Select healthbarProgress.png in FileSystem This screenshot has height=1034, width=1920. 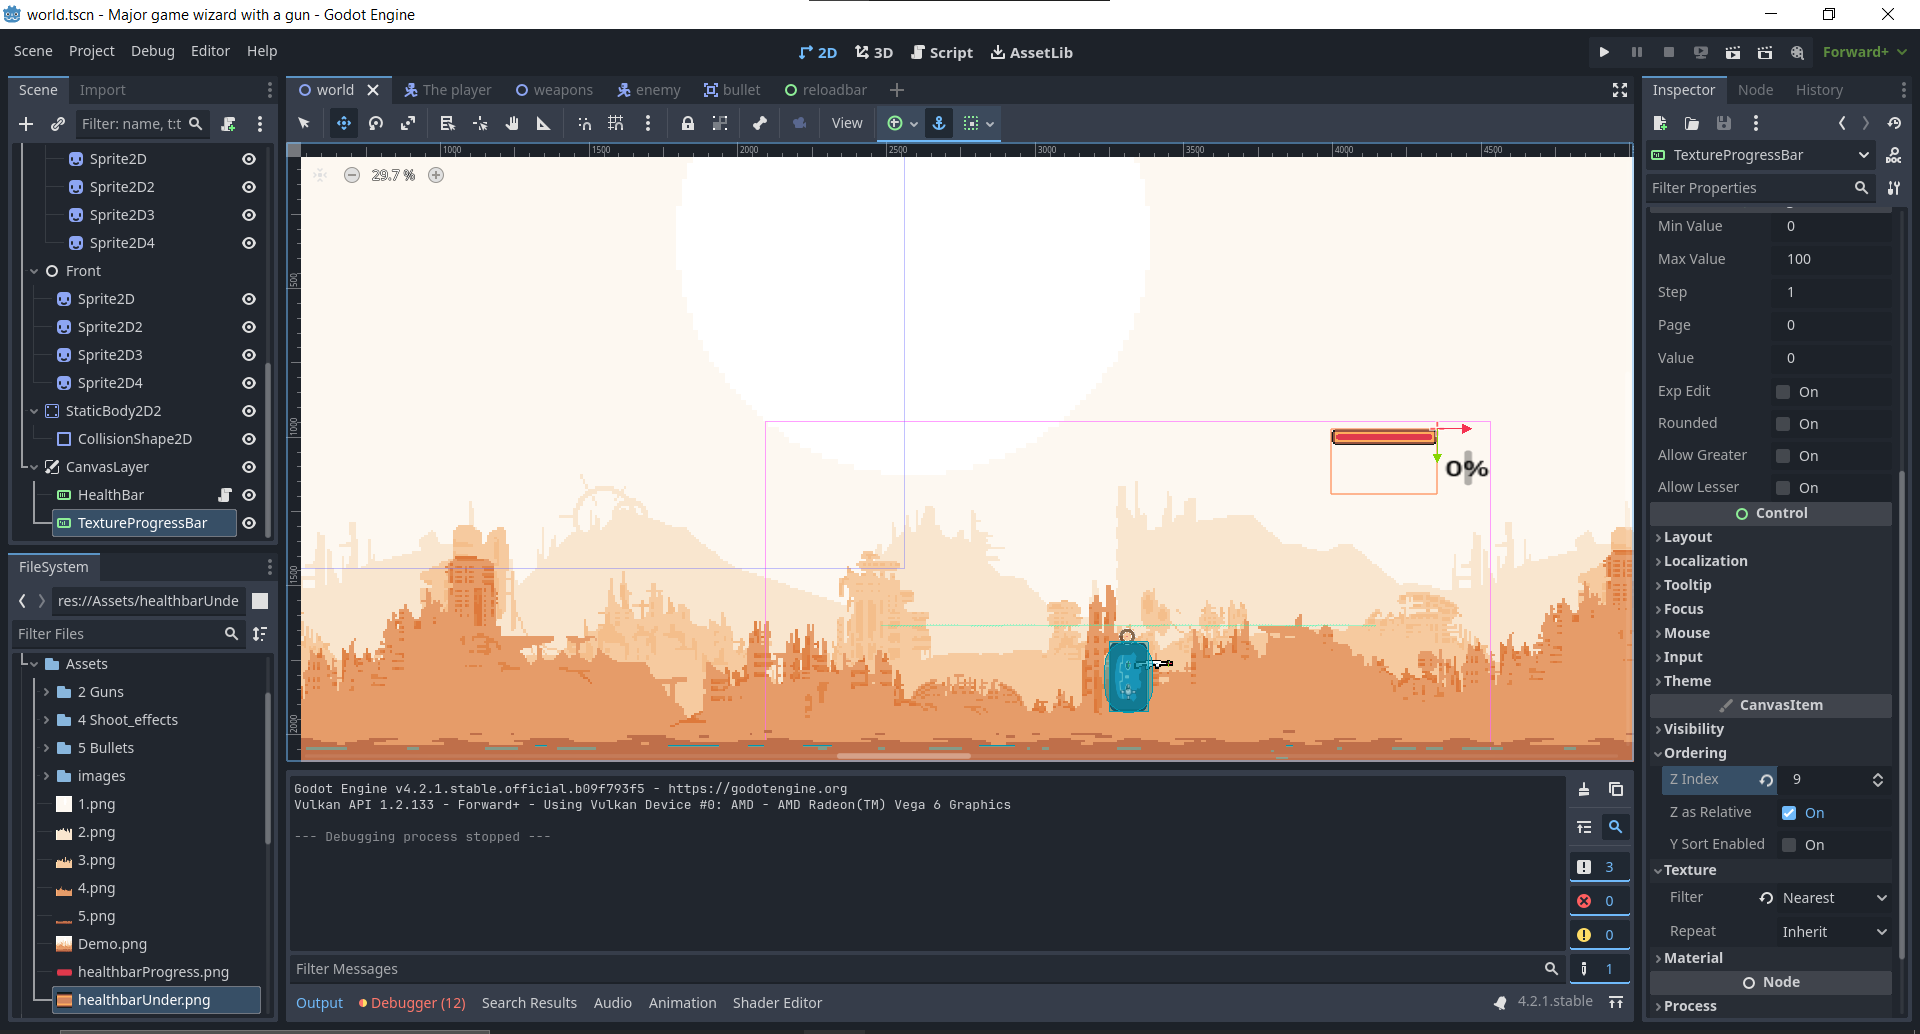click(x=153, y=972)
